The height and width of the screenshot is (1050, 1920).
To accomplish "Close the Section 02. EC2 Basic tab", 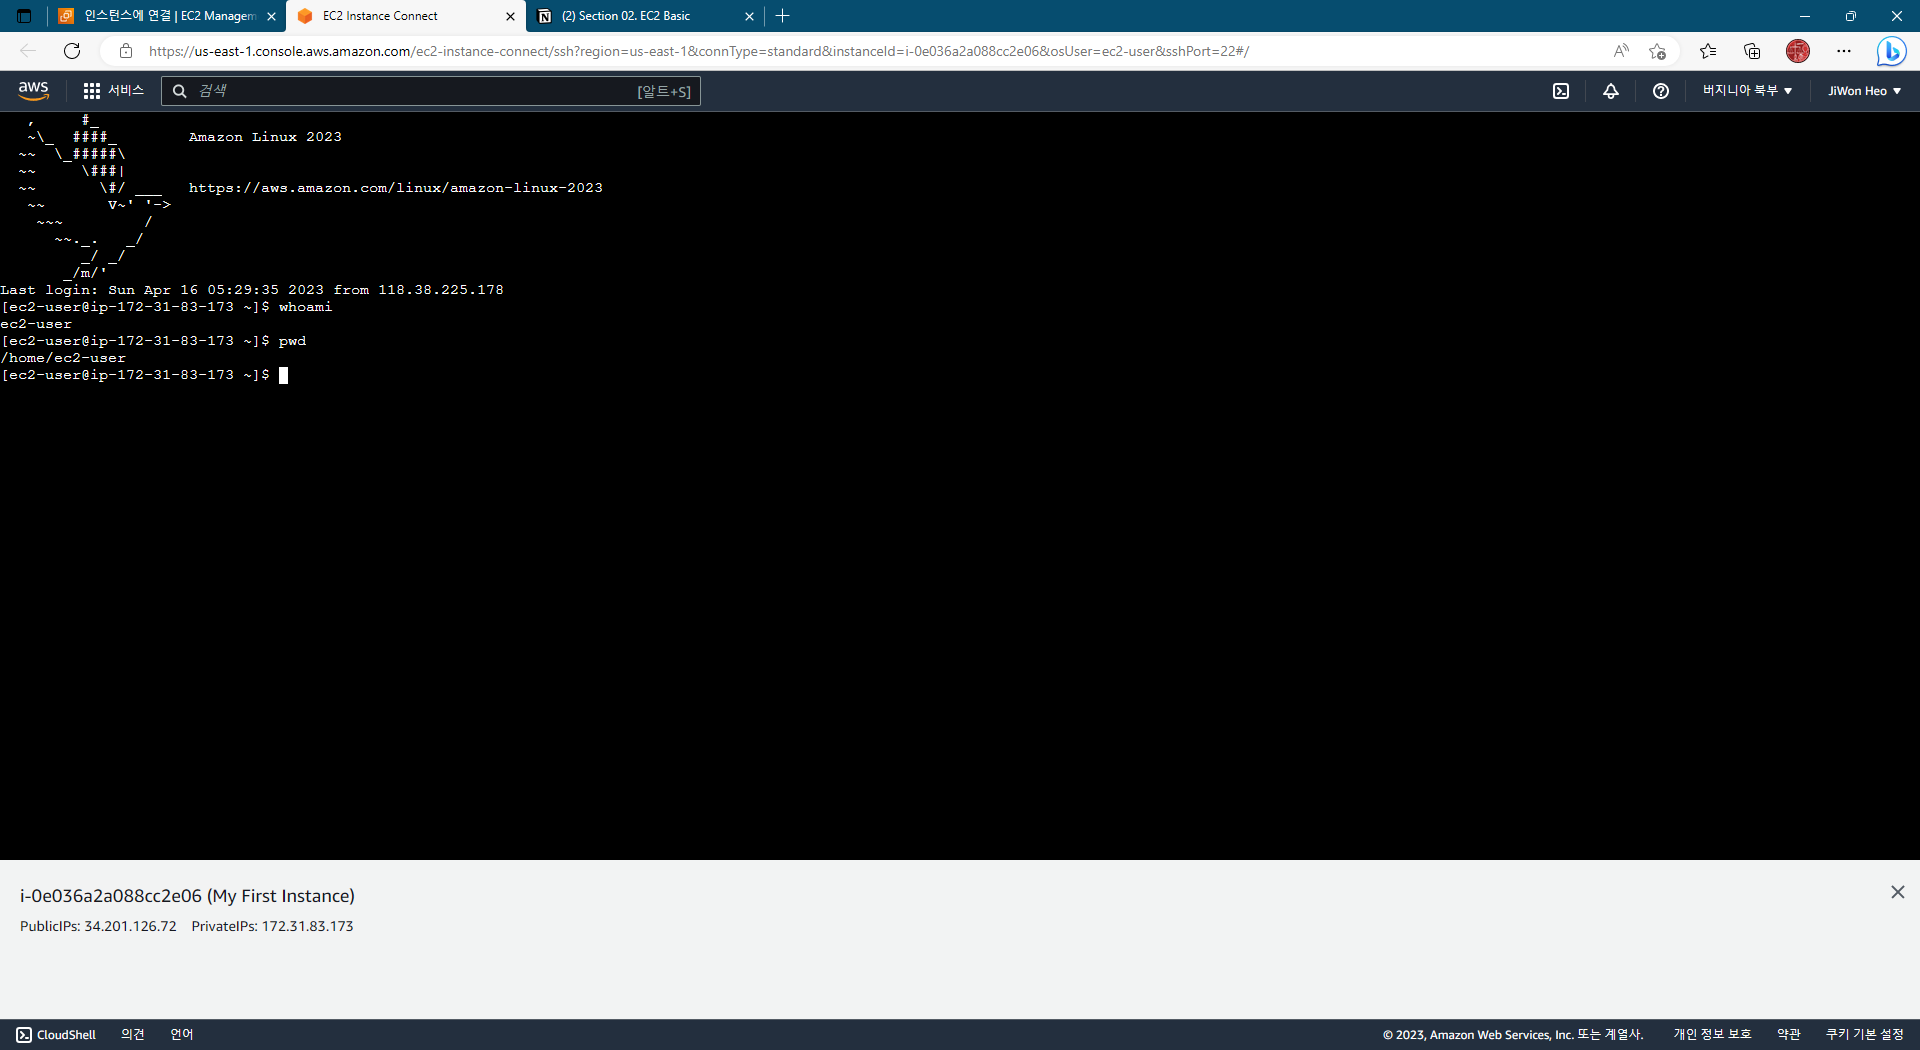I will click(749, 16).
